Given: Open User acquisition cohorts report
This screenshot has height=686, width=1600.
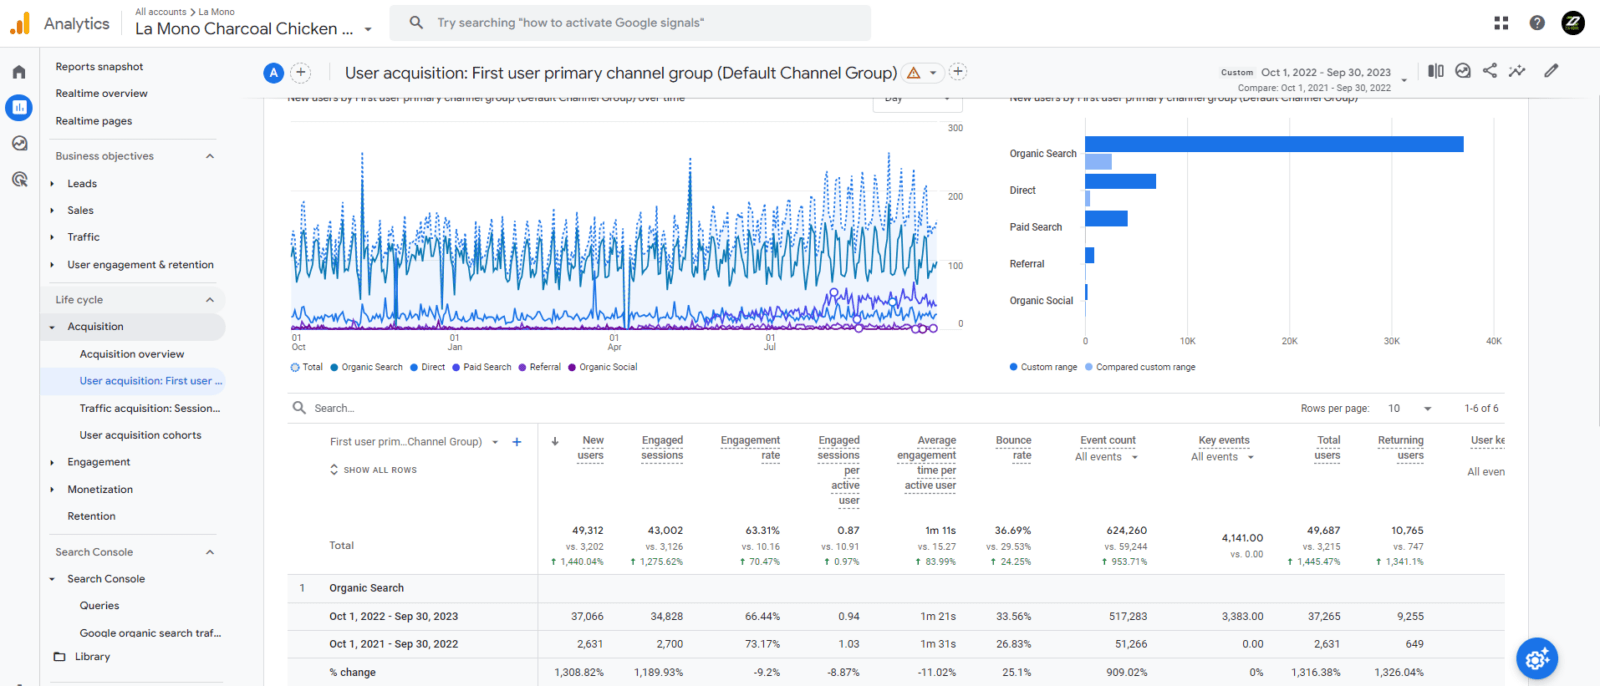Looking at the screenshot, I should (x=140, y=435).
